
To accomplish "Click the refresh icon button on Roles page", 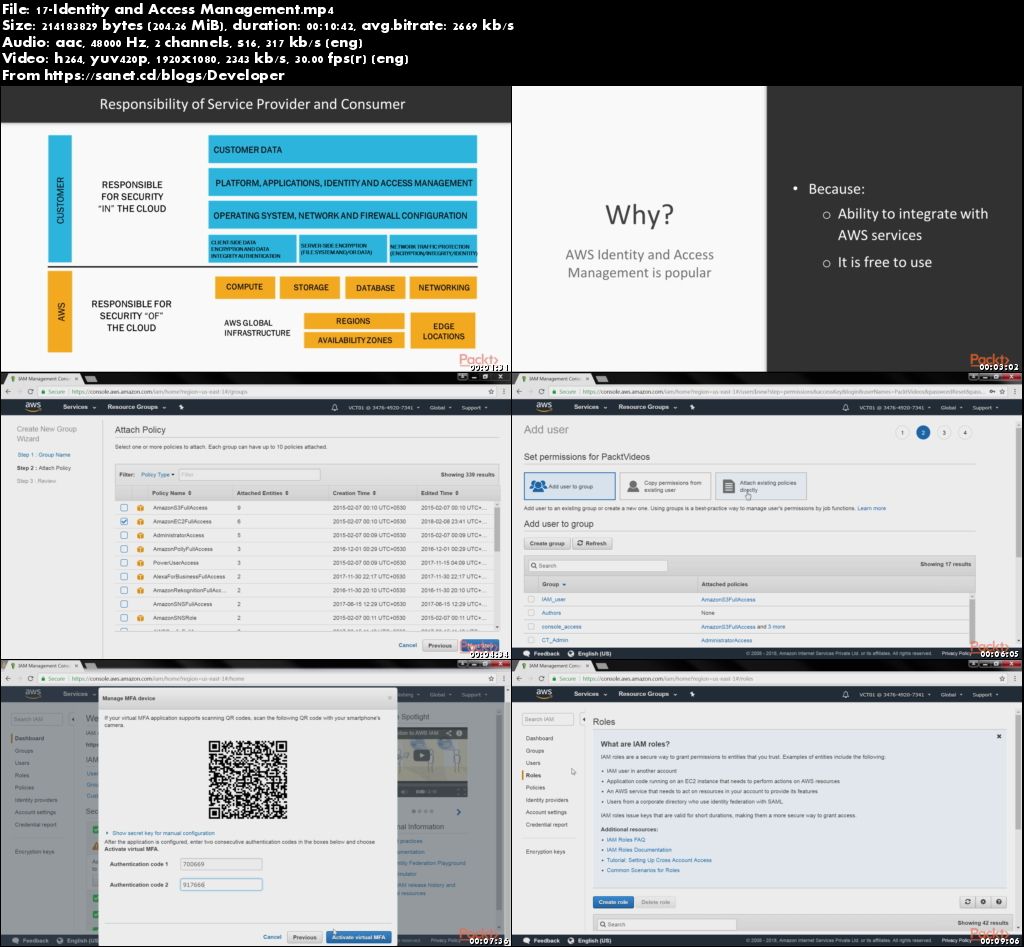I will pos(967,902).
